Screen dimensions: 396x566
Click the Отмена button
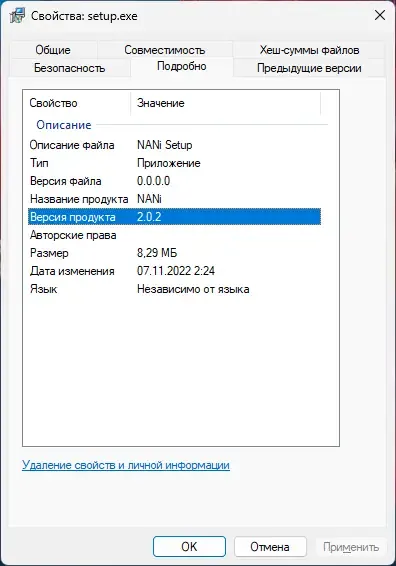pos(270,547)
